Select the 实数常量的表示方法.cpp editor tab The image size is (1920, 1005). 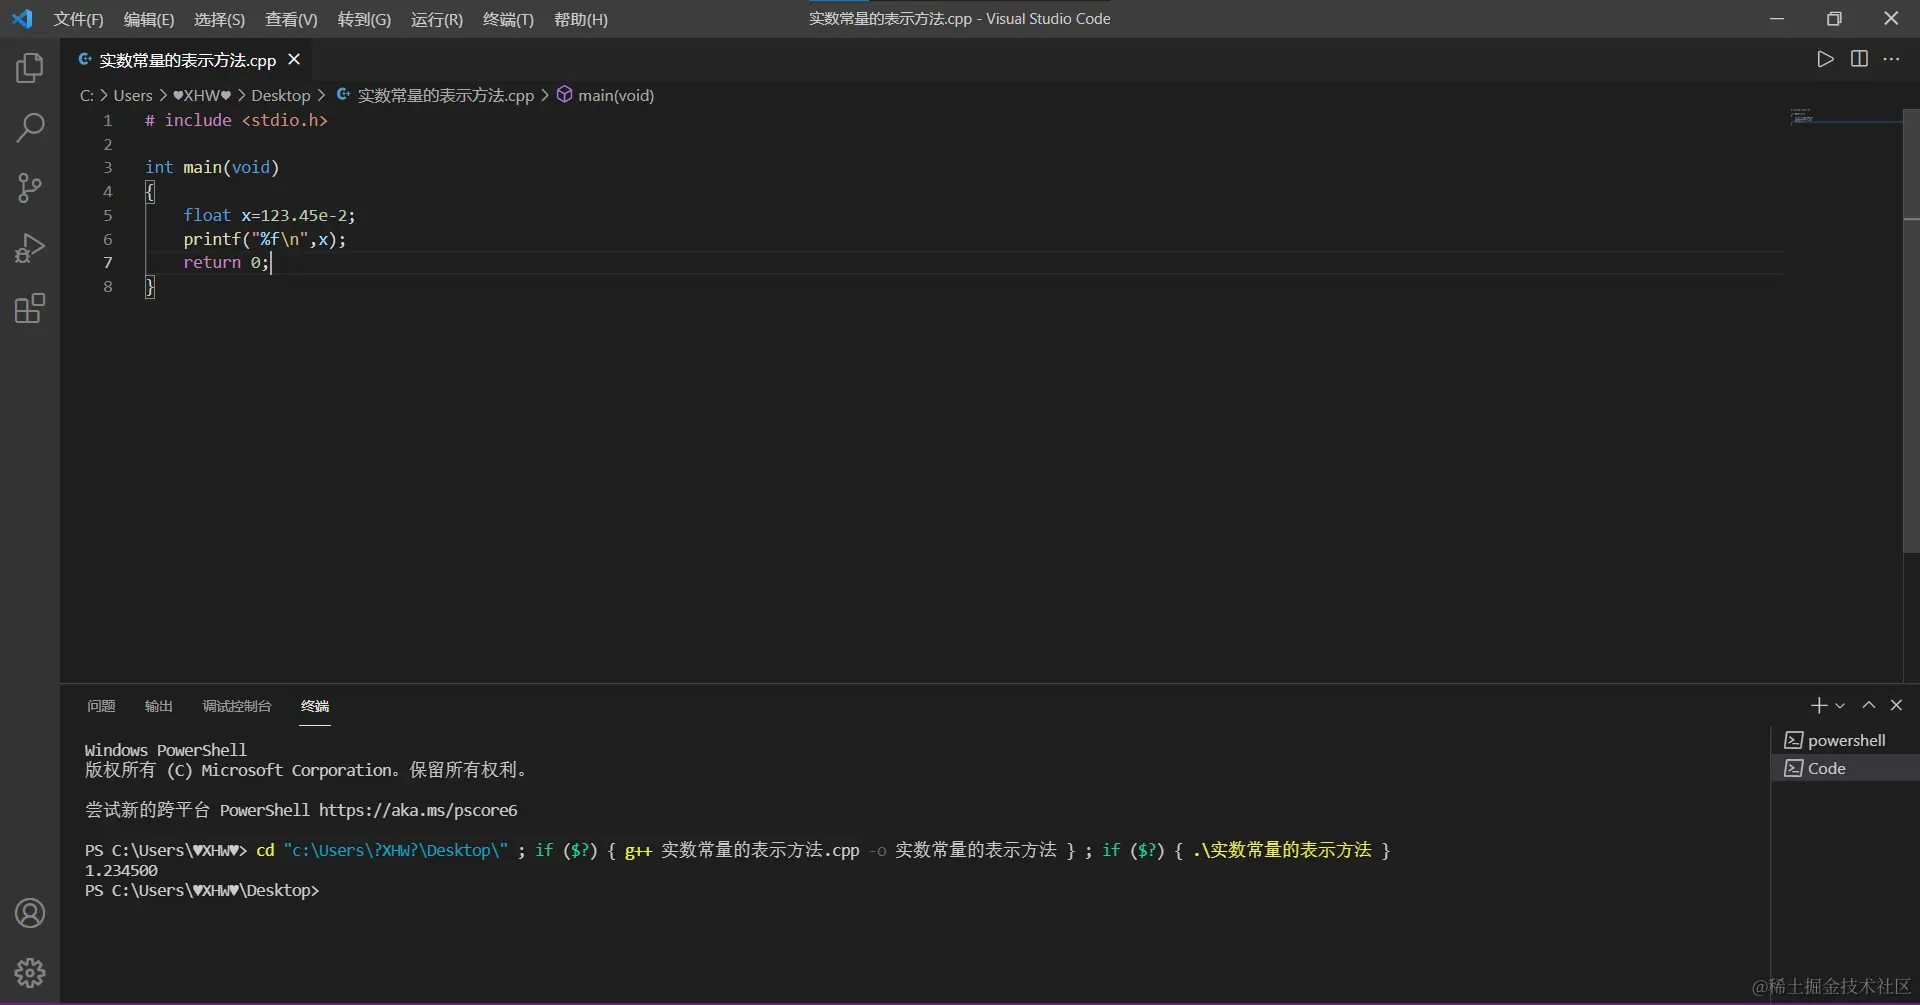pyautogui.click(x=187, y=60)
